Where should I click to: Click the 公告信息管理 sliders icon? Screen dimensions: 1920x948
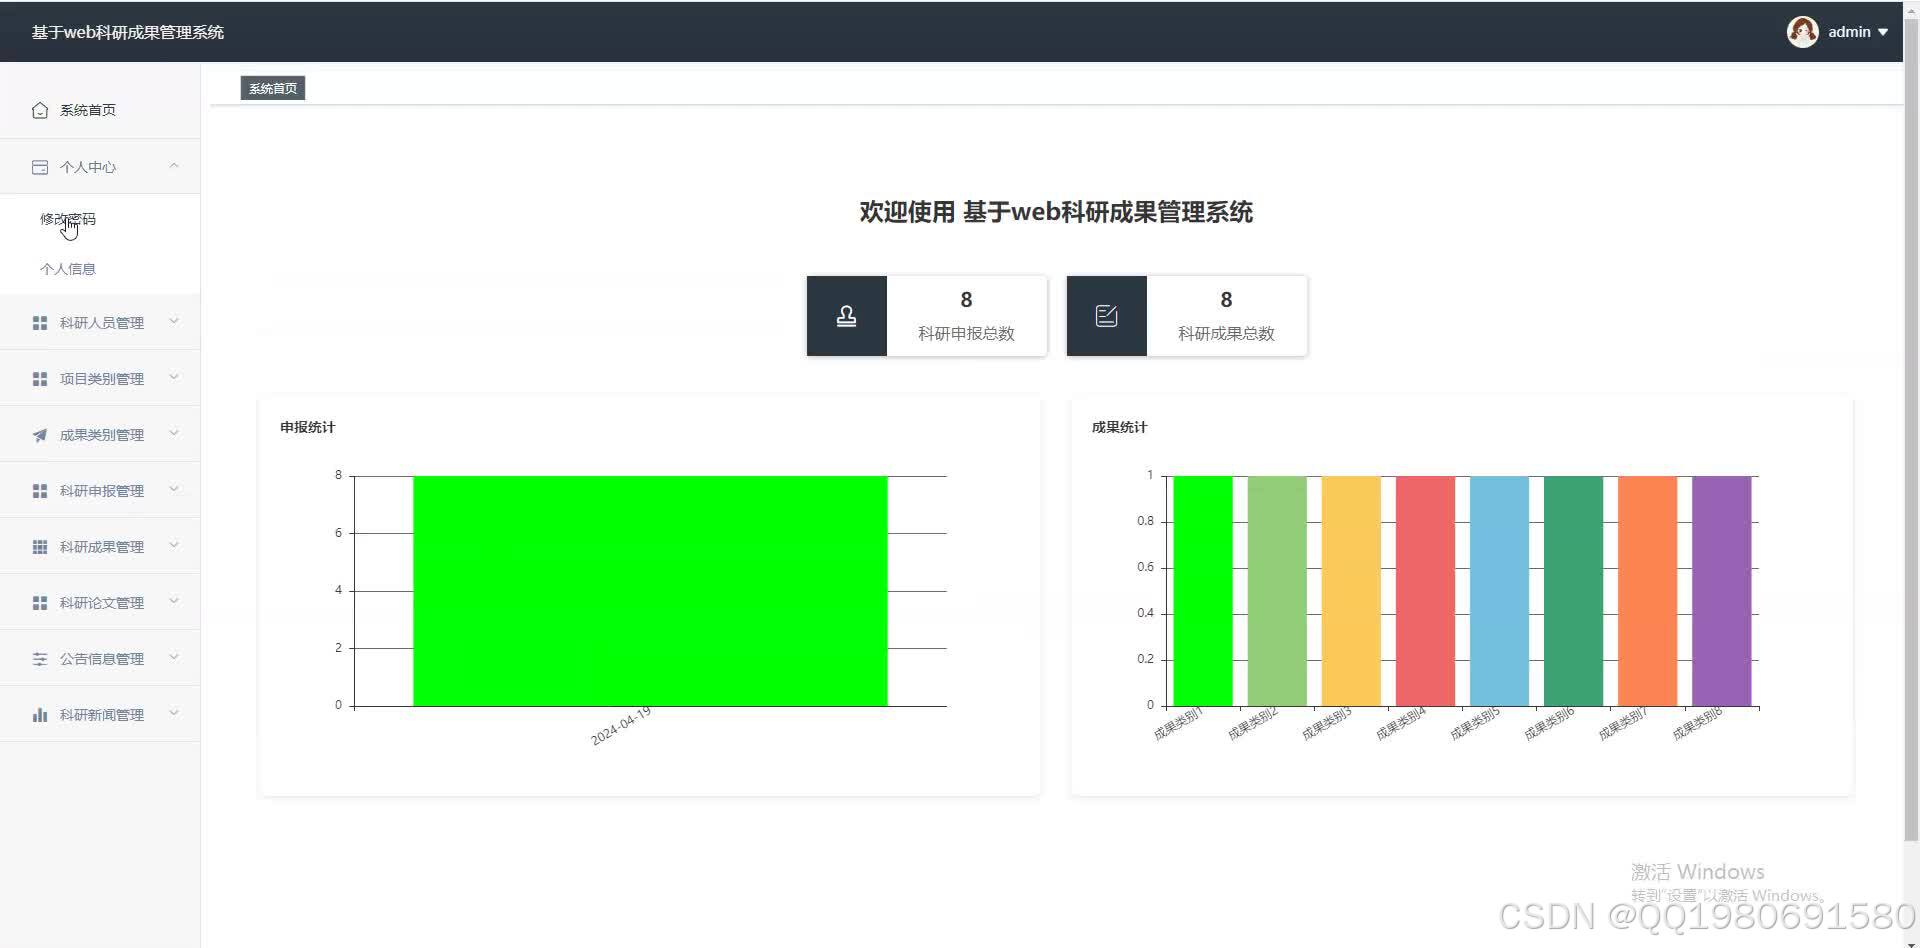(x=40, y=659)
